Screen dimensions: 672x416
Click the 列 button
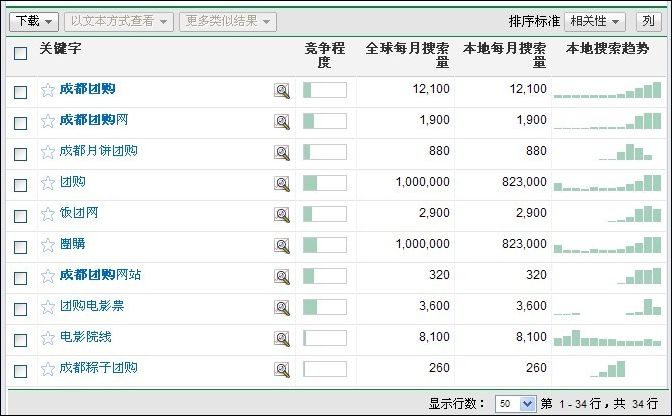tap(648, 21)
